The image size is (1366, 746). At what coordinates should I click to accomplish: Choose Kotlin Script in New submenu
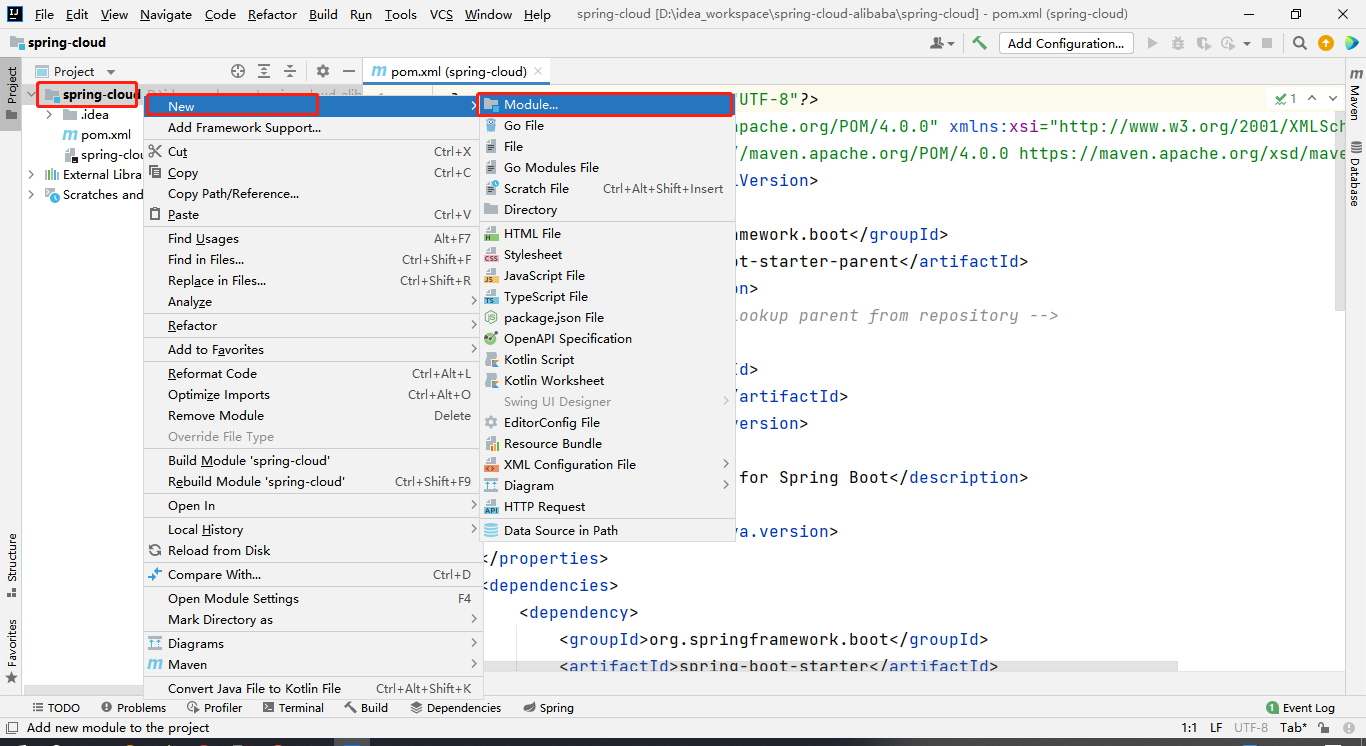coord(606,359)
